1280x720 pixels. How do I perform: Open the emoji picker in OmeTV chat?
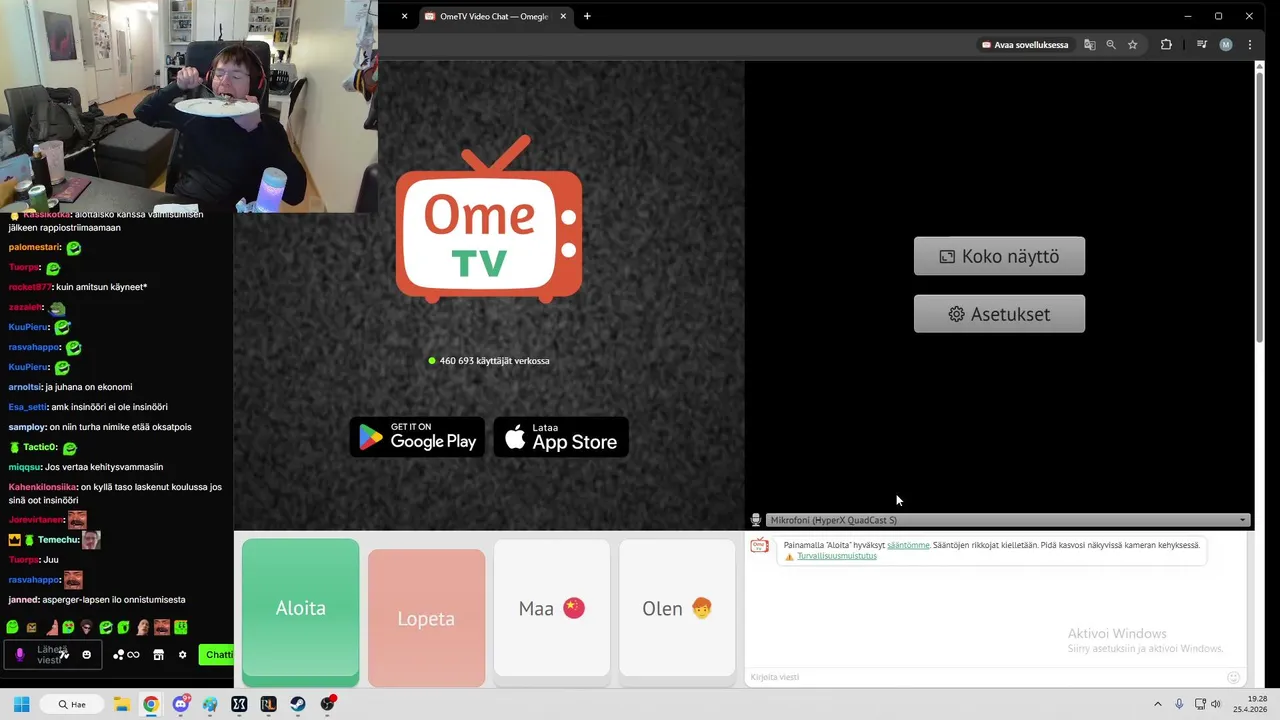pos(1233,677)
